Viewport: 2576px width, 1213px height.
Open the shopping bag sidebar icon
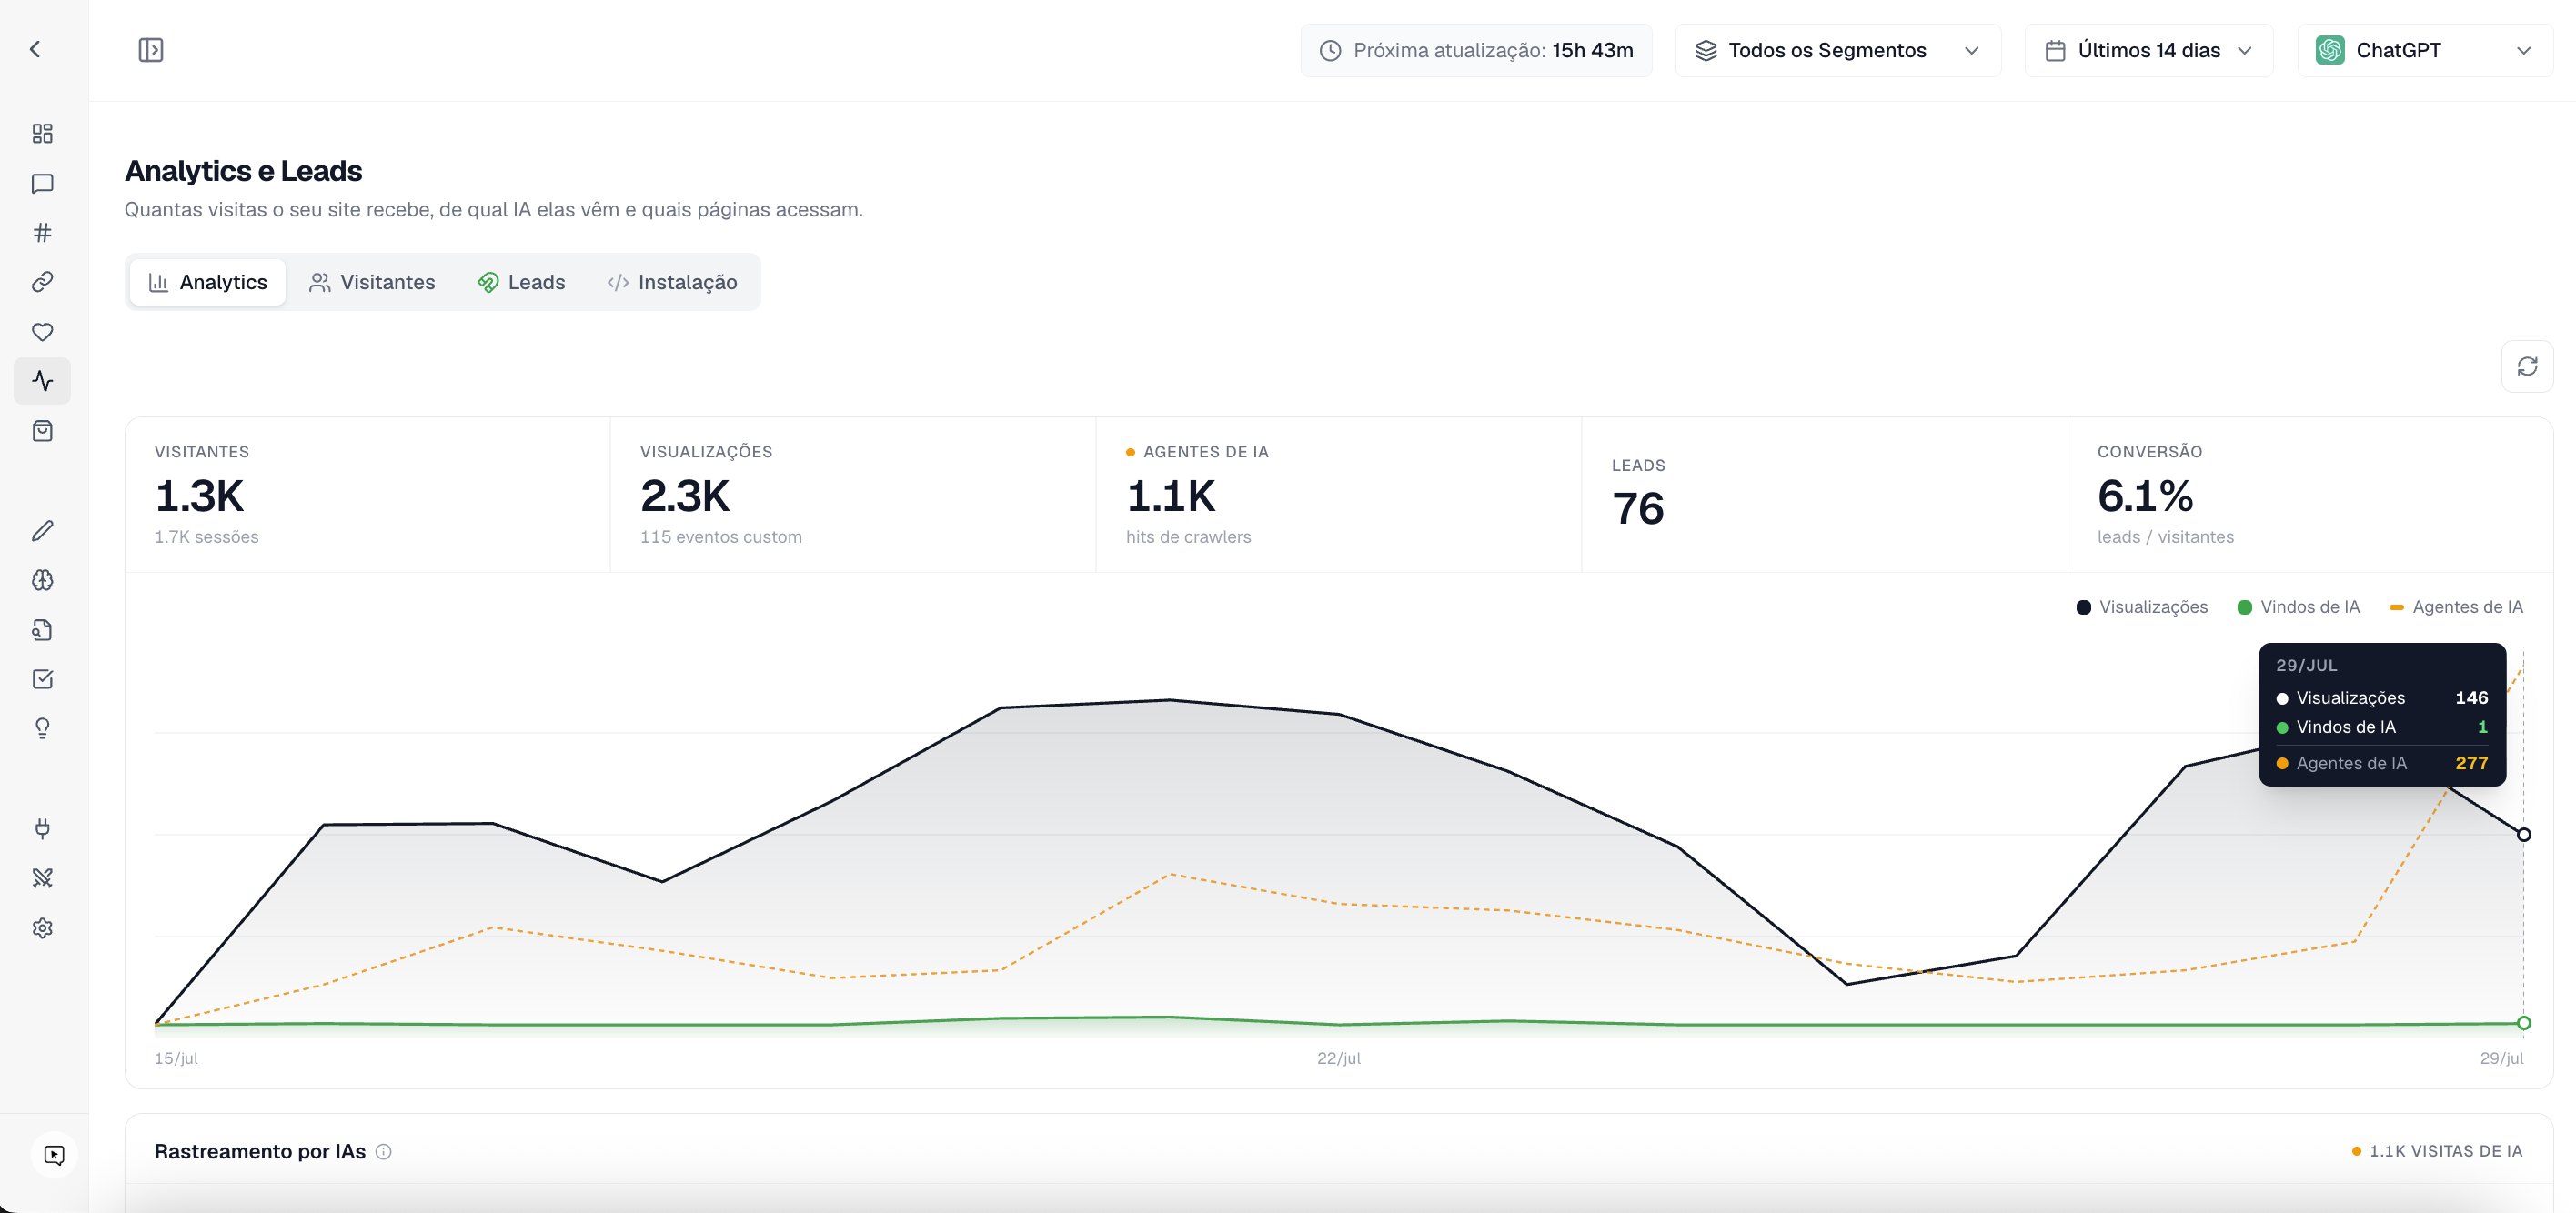[x=42, y=431]
